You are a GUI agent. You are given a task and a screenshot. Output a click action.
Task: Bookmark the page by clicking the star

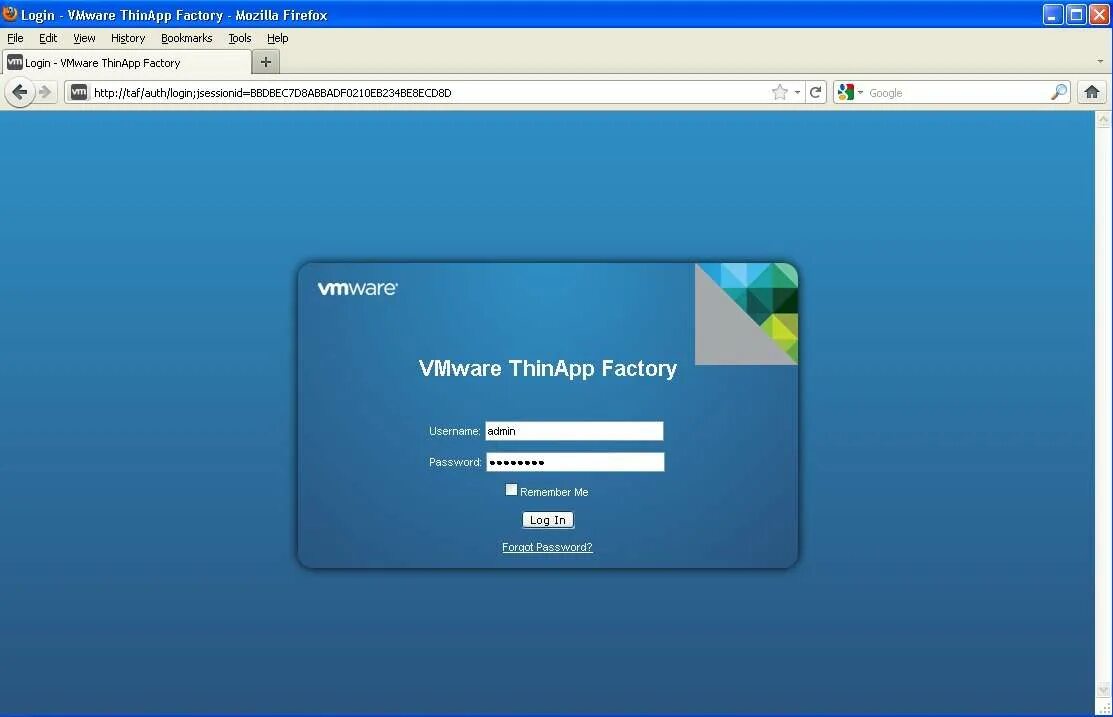tap(778, 92)
